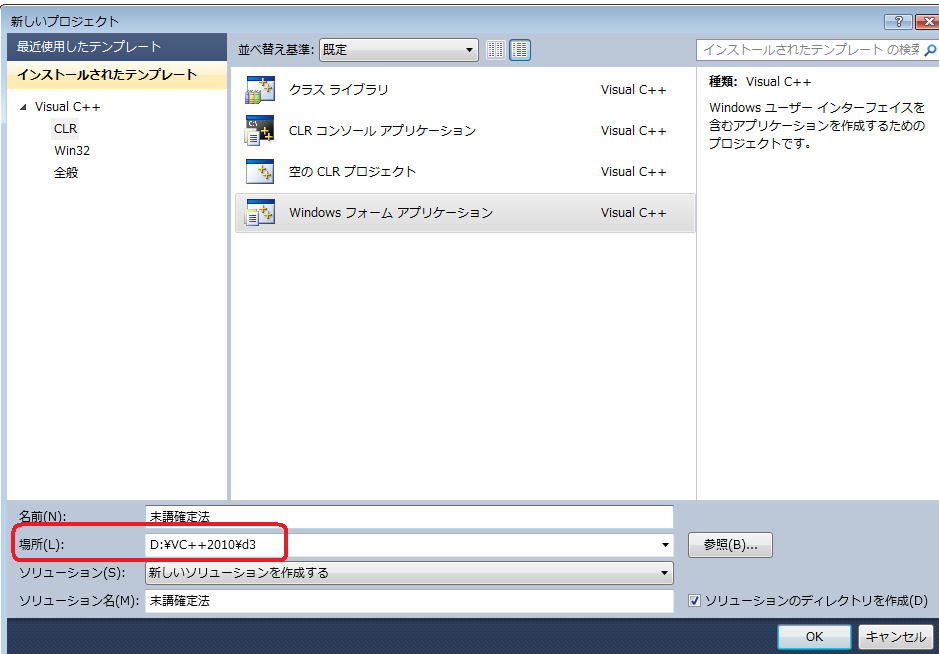
Task: Select the CLR コンソール アプリケーション template icon
Action: point(260,131)
